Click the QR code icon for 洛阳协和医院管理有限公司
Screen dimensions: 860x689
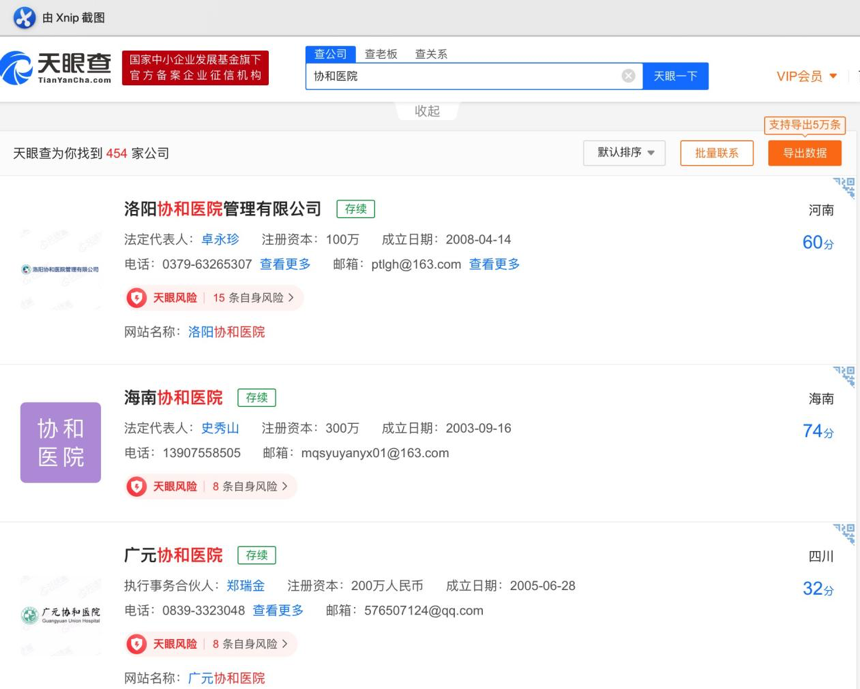[845, 187]
